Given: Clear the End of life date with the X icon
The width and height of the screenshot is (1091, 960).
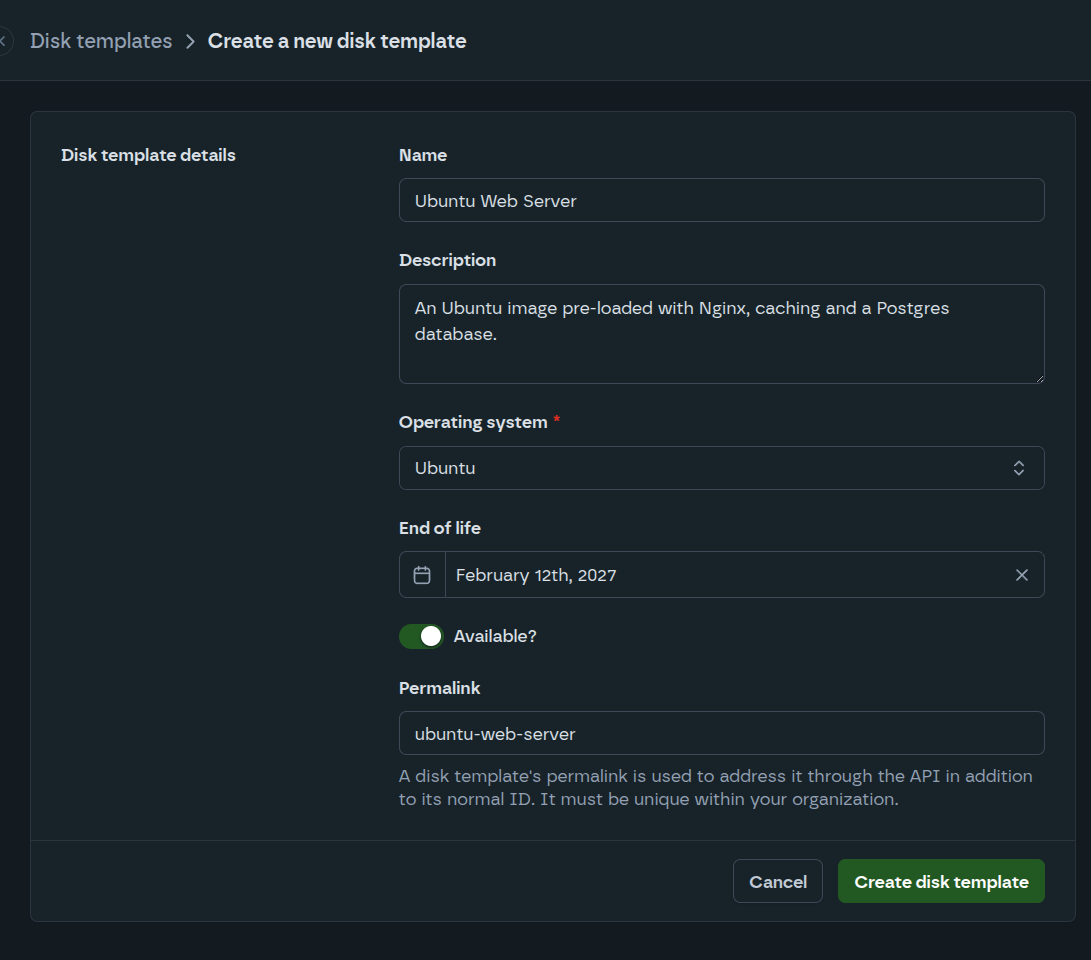Looking at the screenshot, I should (x=1021, y=574).
